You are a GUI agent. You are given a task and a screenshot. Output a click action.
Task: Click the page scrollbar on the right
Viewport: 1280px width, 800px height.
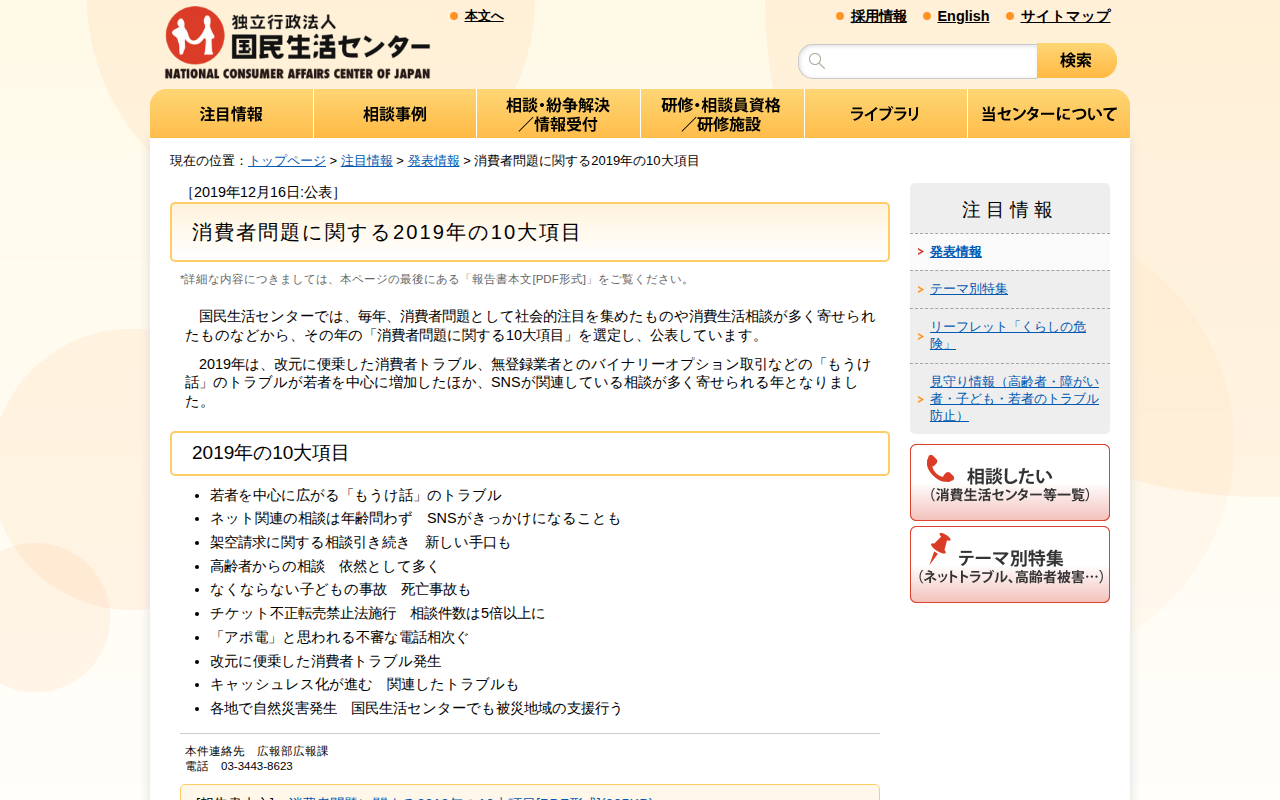(x=1274, y=400)
